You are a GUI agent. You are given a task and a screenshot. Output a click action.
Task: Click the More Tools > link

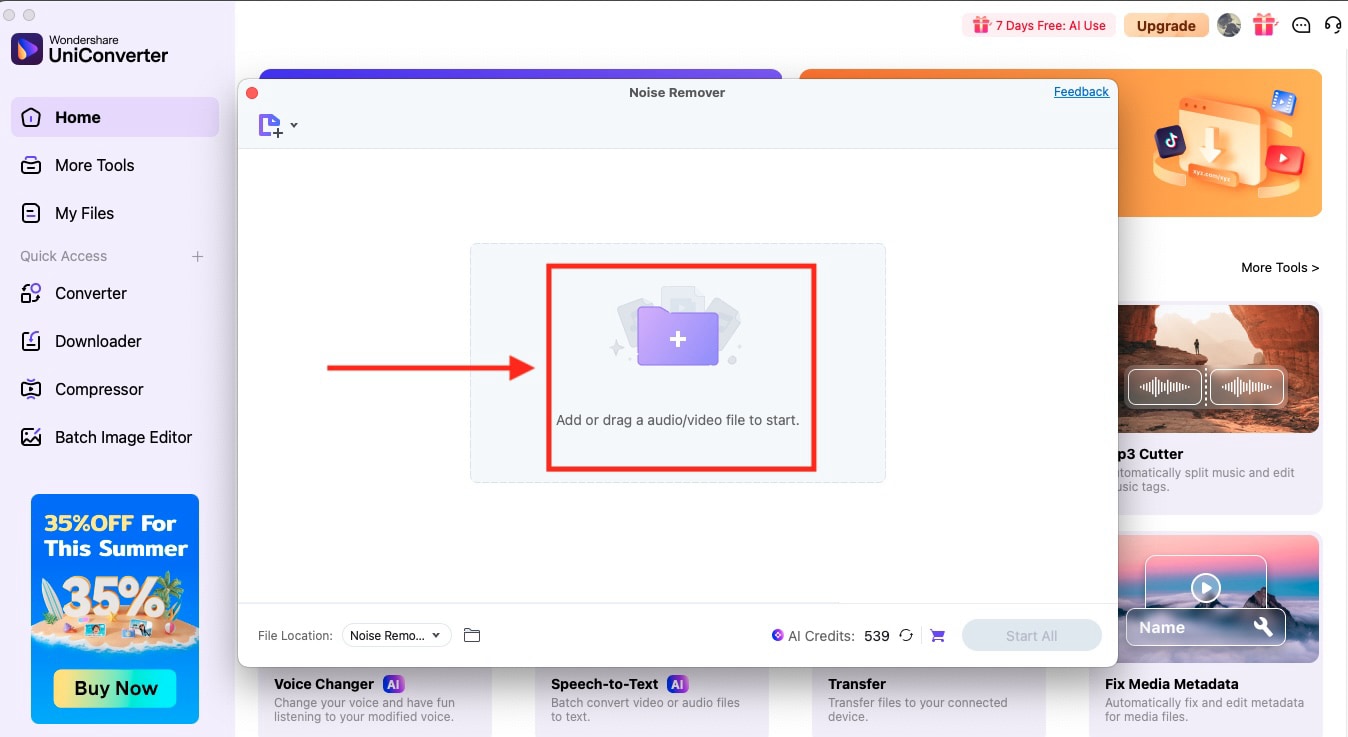pyautogui.click(x=1280, y=267)
